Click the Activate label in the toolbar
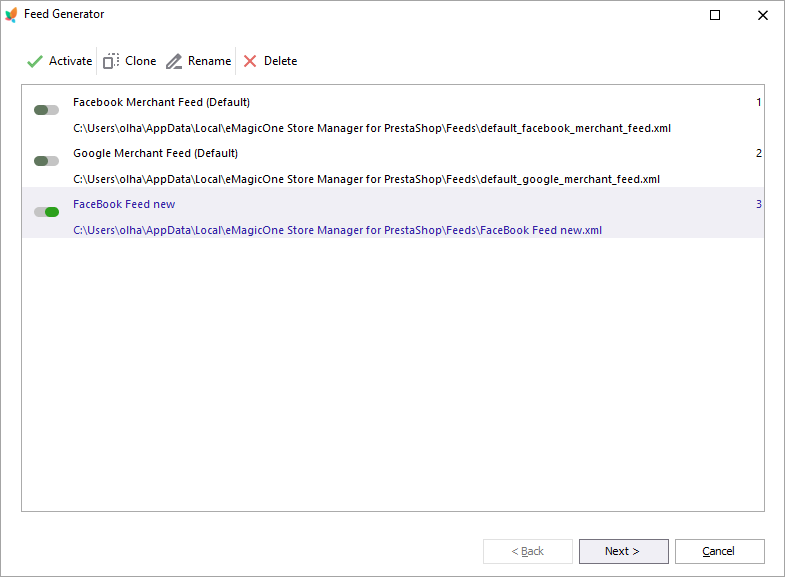This screenshot has height=577, width=785. pyautogui.click(x=71, y=61)
